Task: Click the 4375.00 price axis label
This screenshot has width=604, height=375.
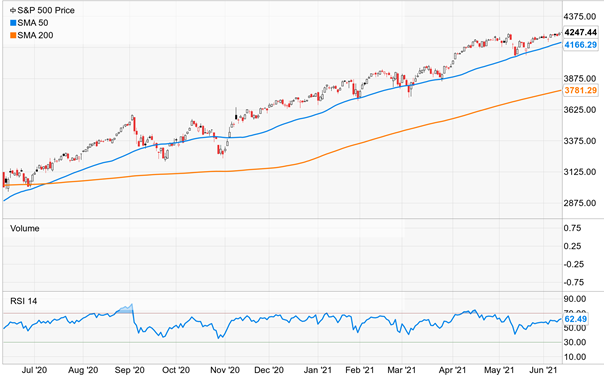Action: click(579, 17)
